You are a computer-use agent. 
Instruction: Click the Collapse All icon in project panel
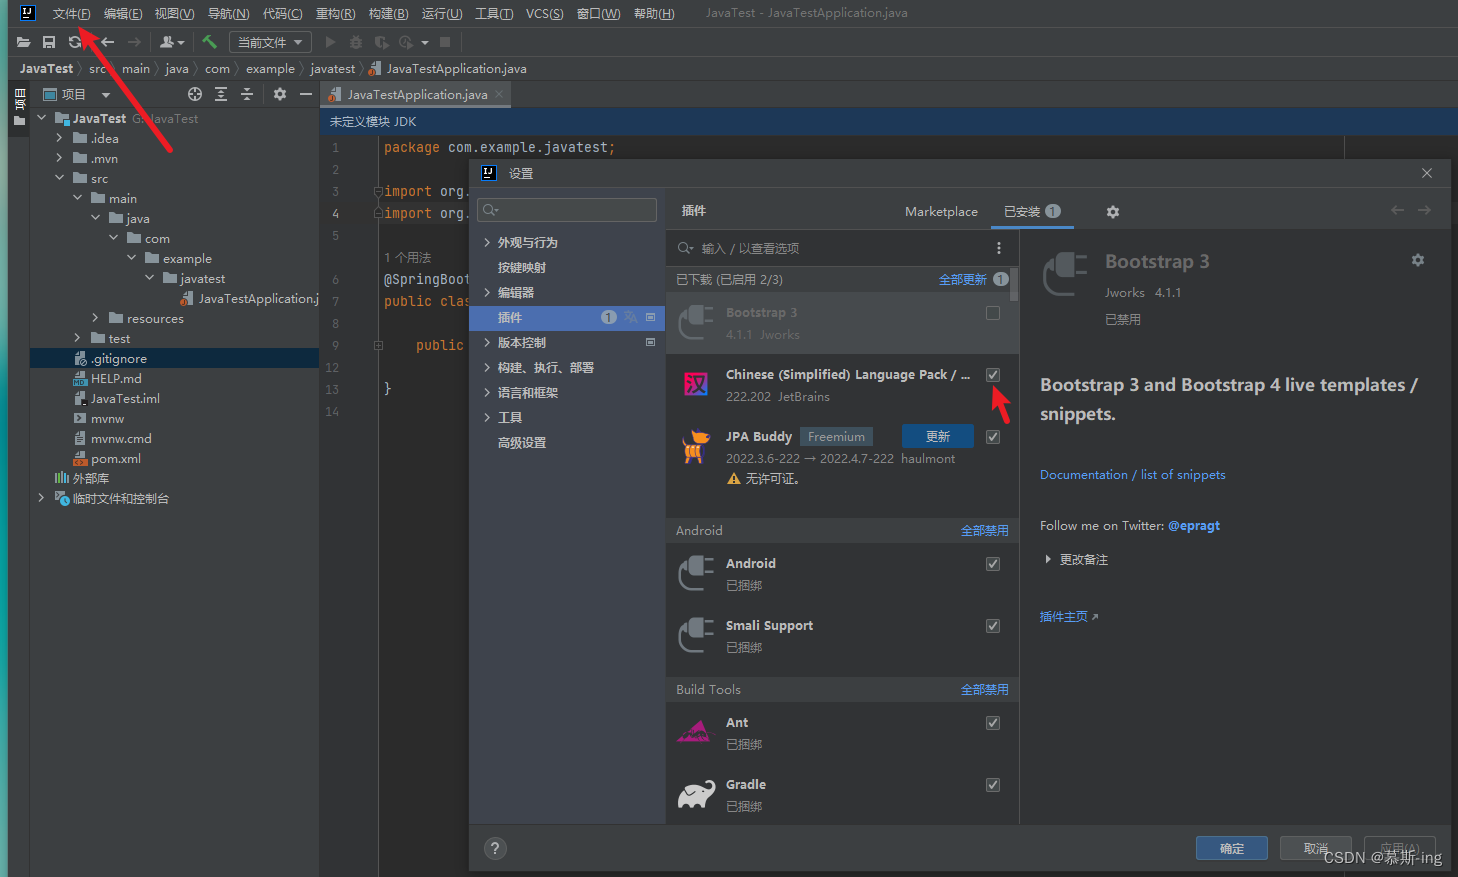(x=247, y=94)
